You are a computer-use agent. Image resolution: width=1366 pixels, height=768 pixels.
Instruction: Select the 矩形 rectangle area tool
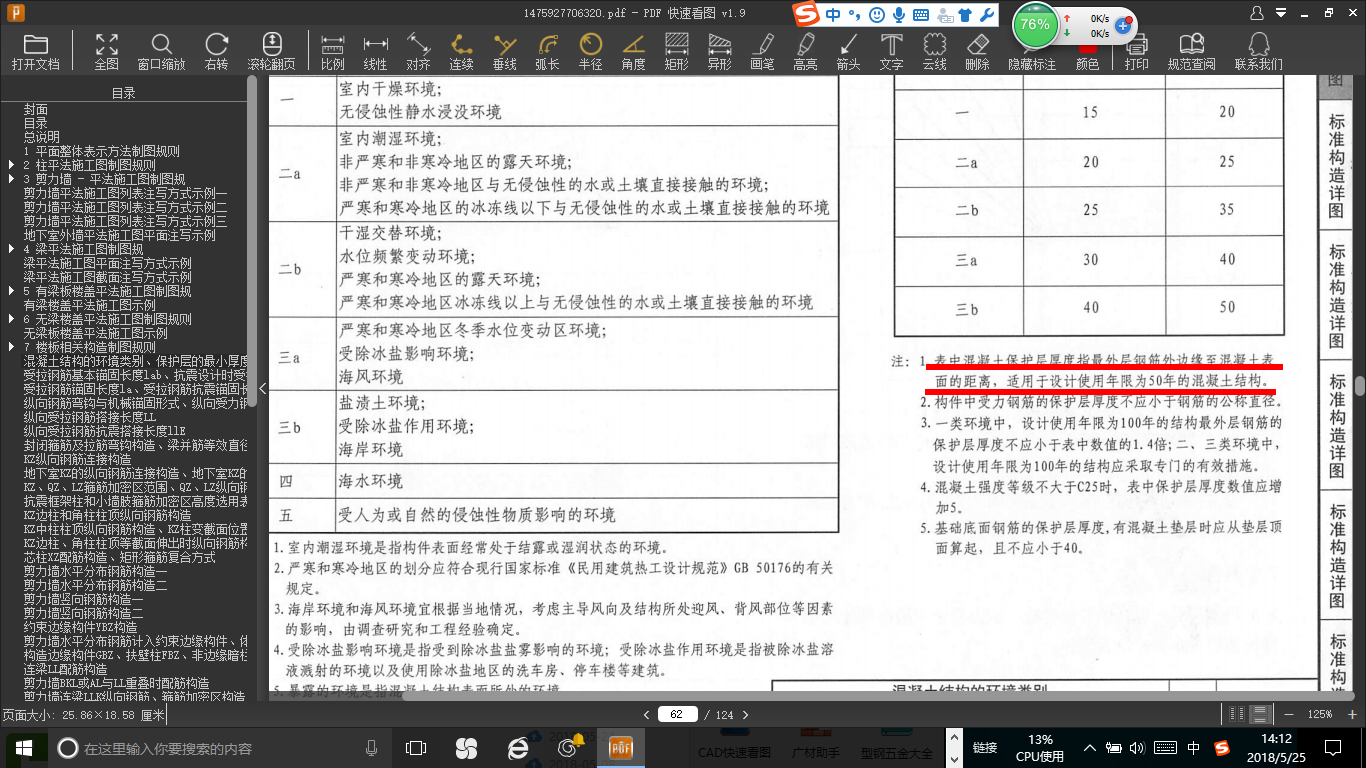coord(676,51)
